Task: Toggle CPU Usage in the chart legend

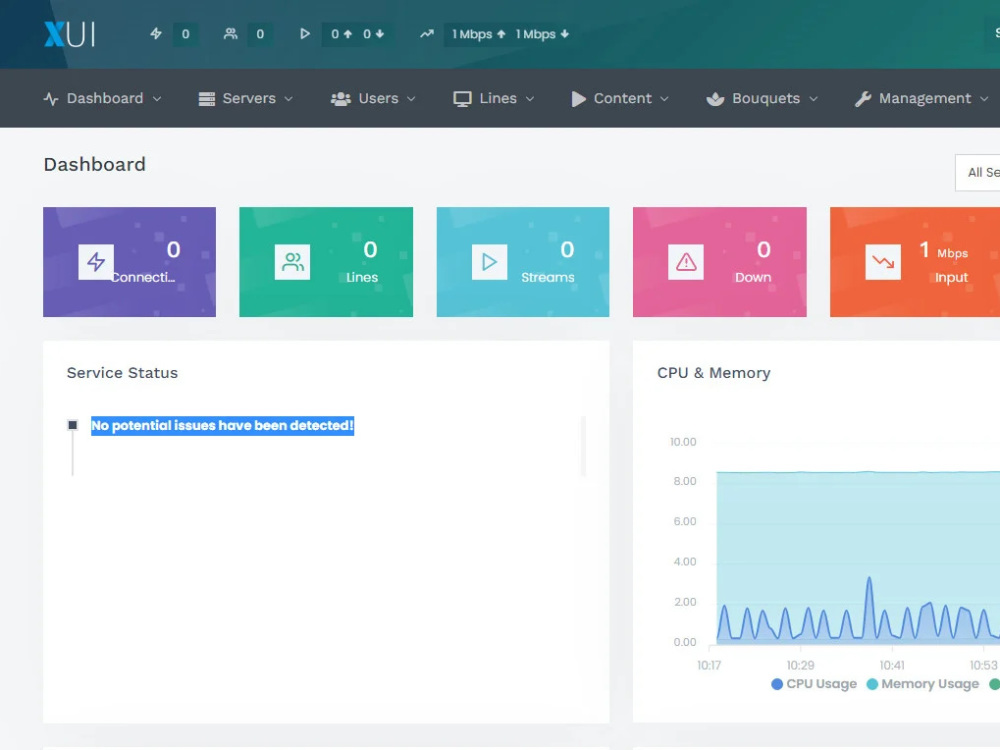Action: [814, 684]
